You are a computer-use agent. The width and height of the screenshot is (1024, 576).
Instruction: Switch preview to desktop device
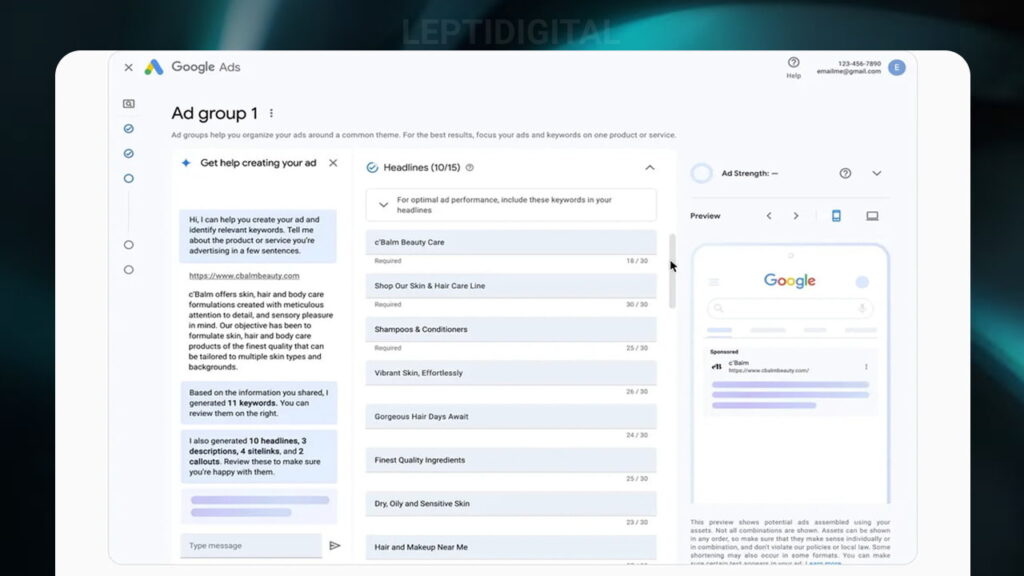point(872,216)
